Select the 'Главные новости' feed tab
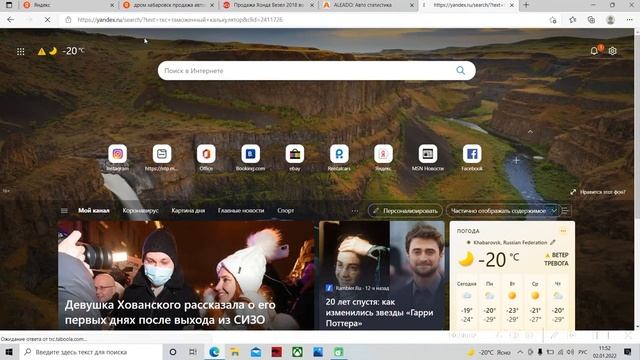 pos(241,211)
